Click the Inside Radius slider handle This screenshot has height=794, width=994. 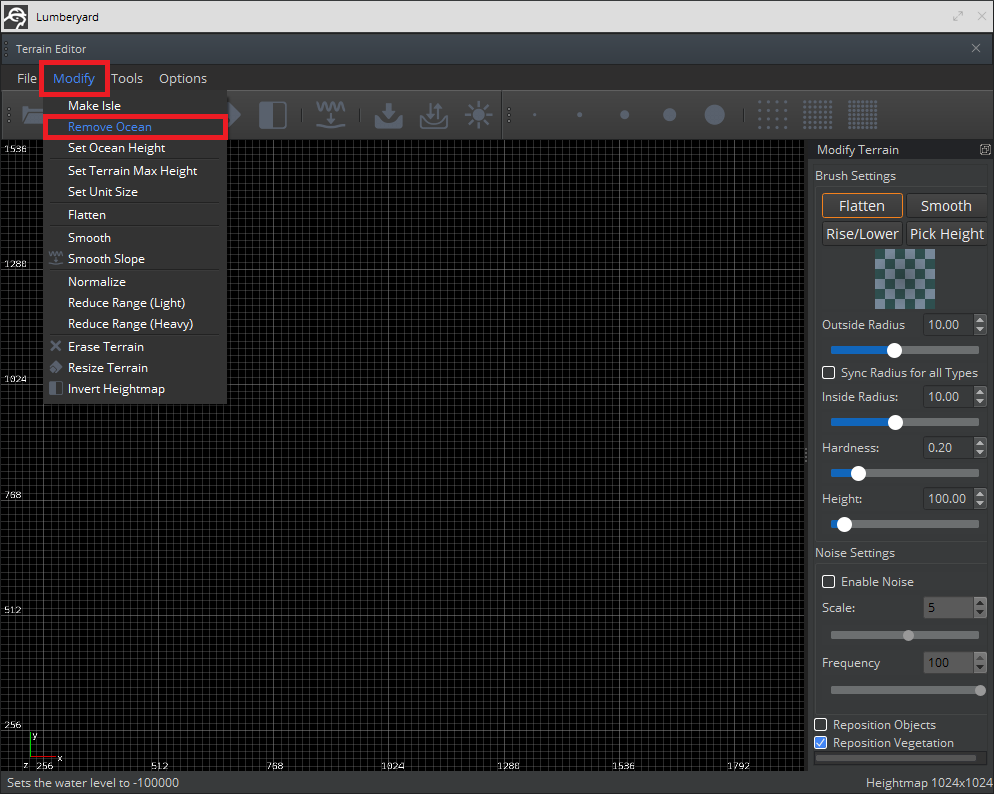click(x=895, y=422)
